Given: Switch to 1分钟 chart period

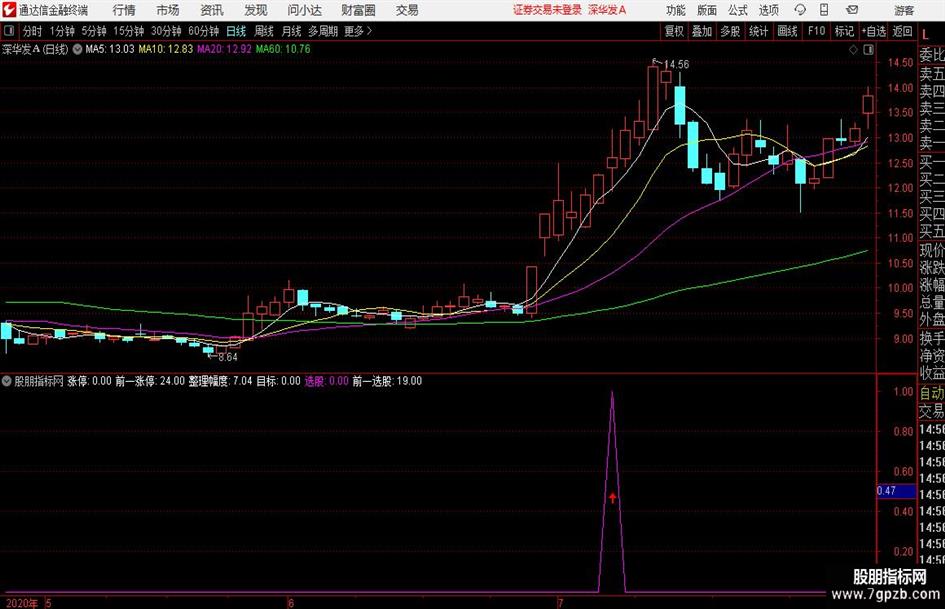Looking at the screenshot, I should click(61, 31).
